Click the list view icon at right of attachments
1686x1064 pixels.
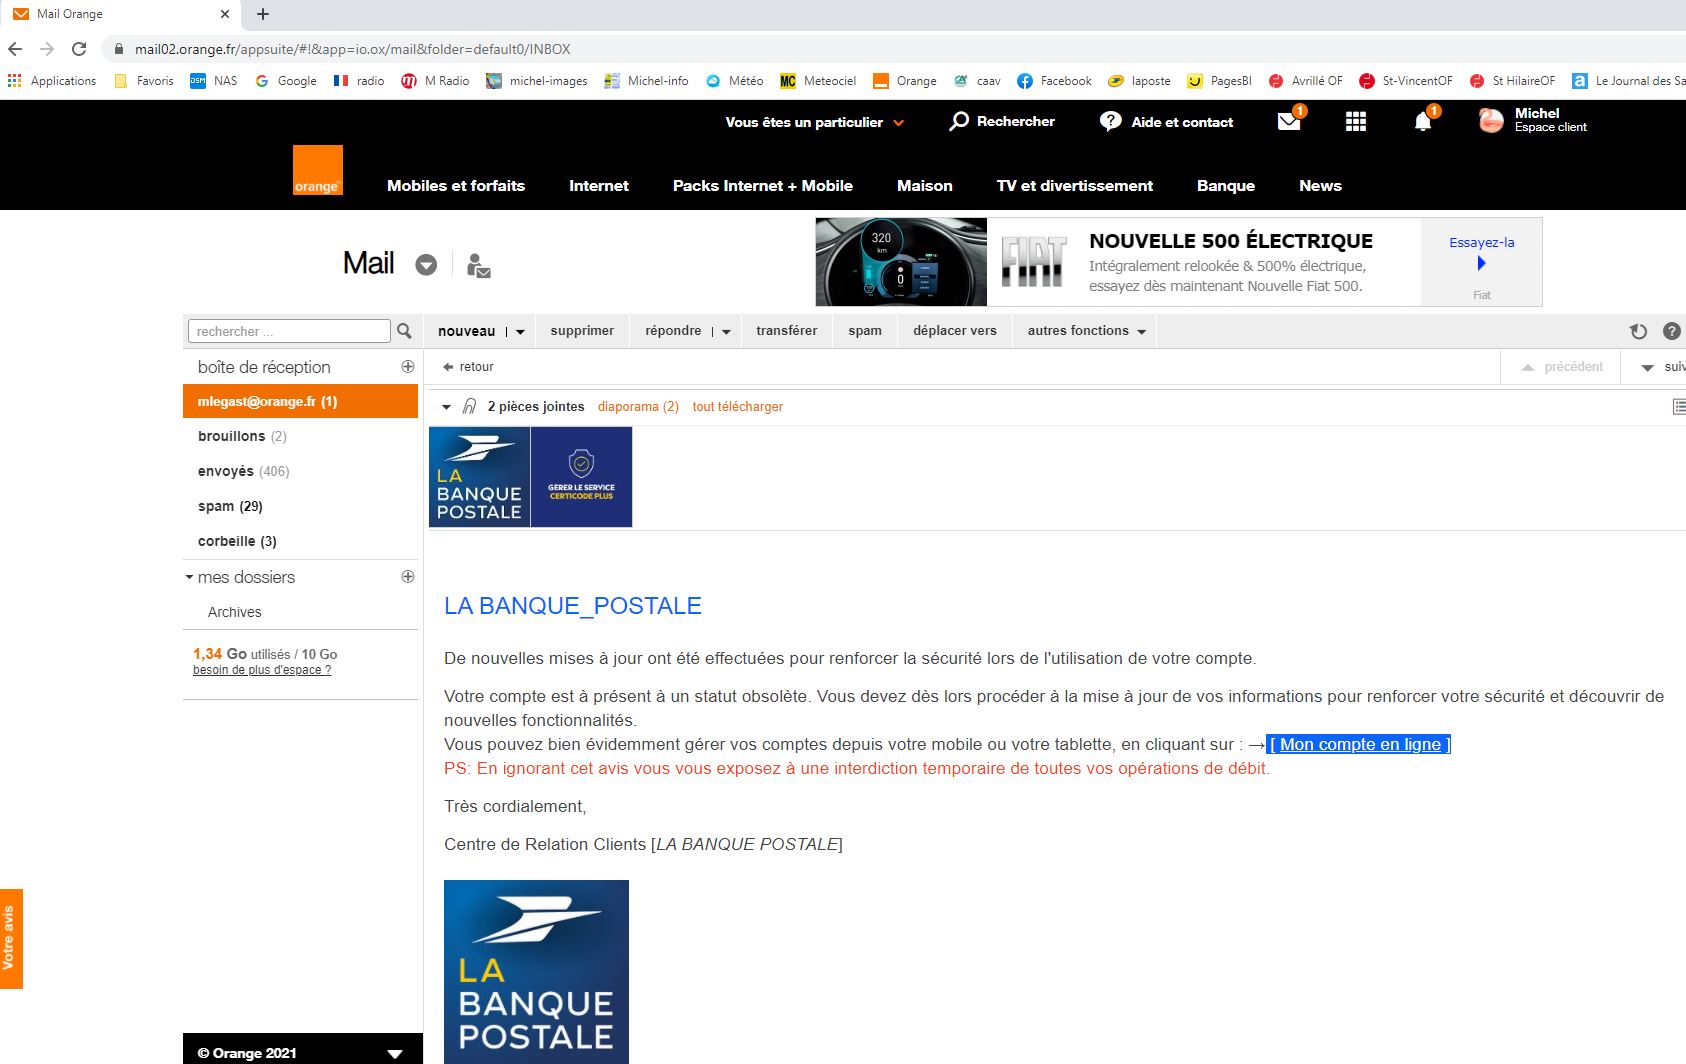(x=1679, y=406)
